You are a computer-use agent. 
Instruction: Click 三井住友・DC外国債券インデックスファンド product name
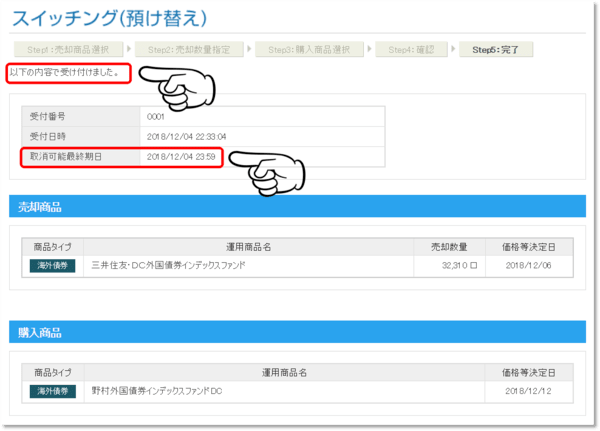point(169,265)
